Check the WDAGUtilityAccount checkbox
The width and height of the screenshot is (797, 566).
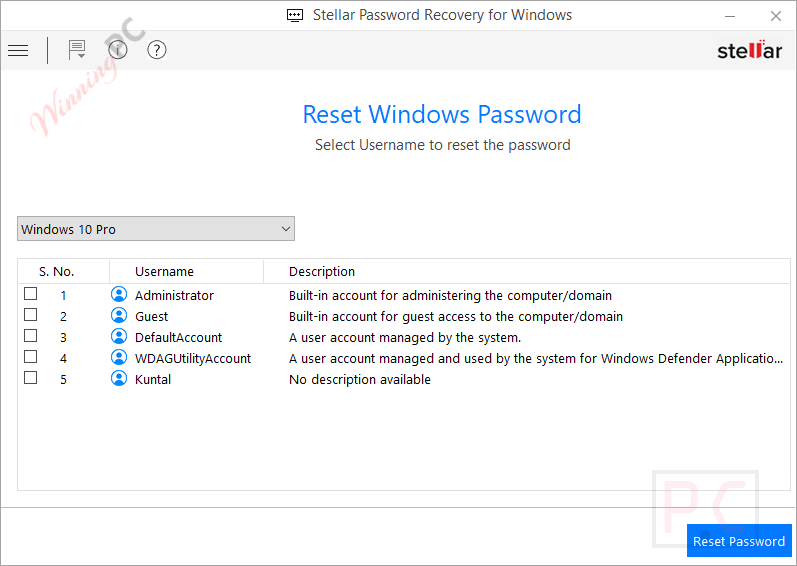[x=30, y=357]
